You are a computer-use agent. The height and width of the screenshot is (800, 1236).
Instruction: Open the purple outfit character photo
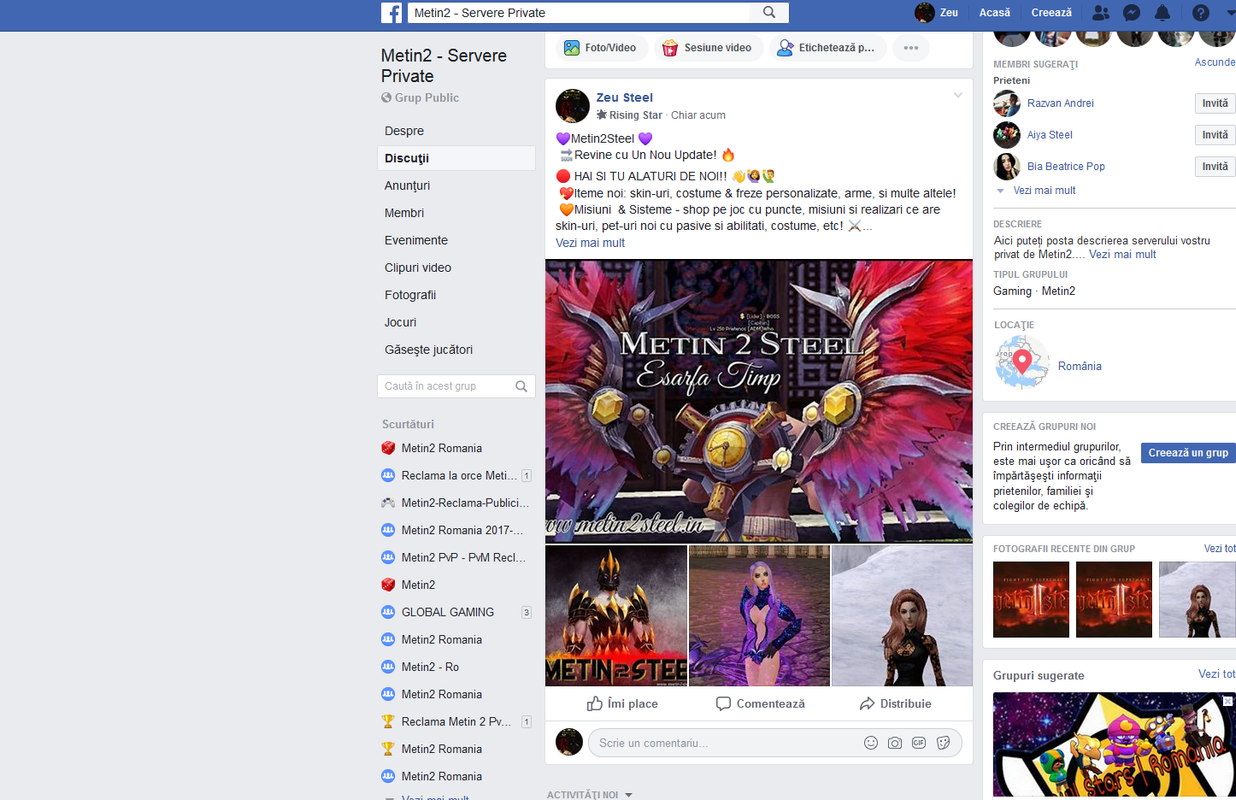[x=760, y=615]
